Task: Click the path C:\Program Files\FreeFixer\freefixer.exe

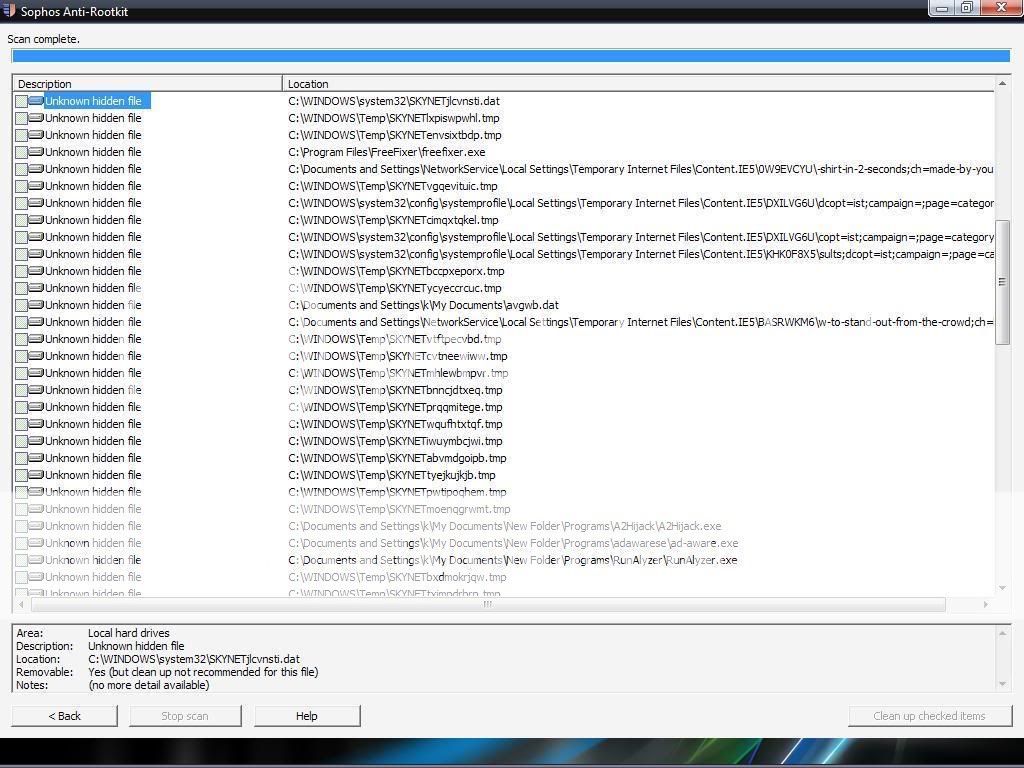Action: [387, 152]
